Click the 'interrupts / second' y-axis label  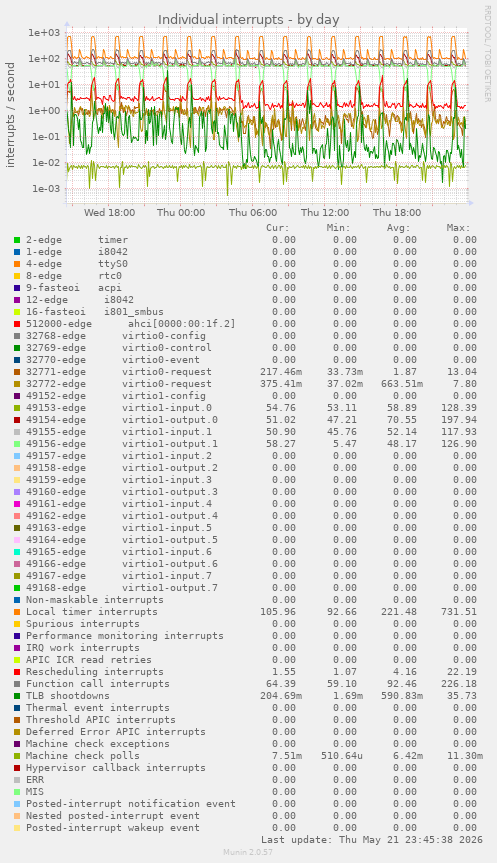tap(10, 114)
